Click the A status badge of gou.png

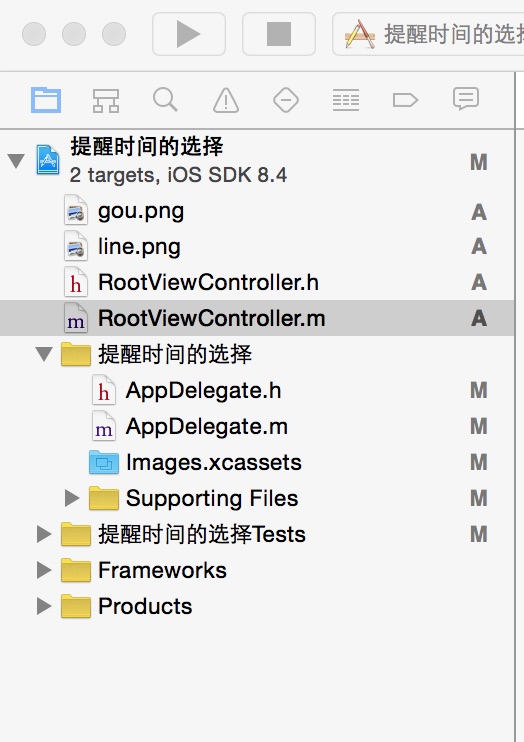pos(479,212)
